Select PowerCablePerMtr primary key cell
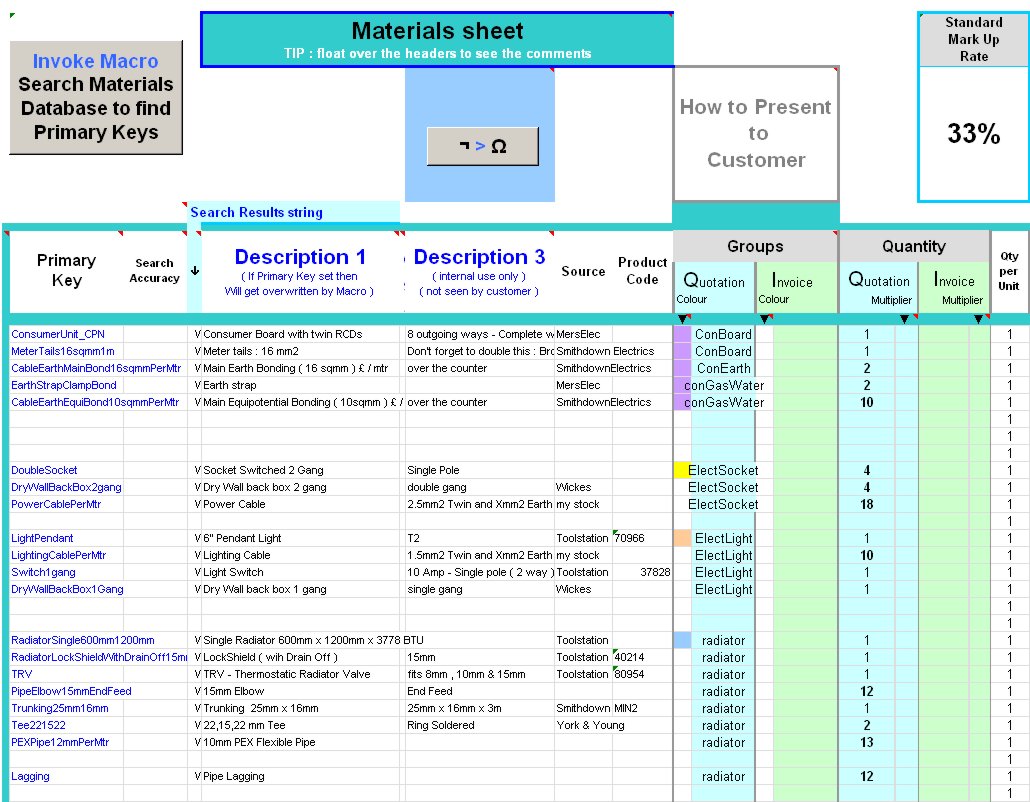This screenshot has height=802, width=1030. [x=66, y=504]
